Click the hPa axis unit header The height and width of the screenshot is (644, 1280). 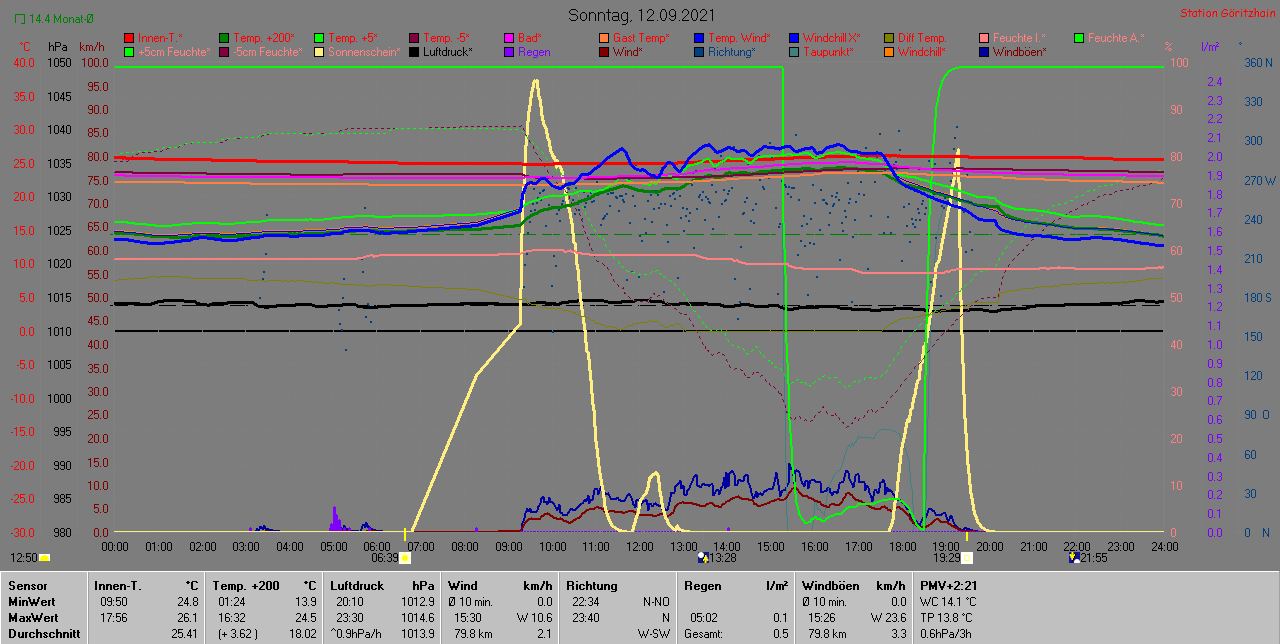point(58,47)
